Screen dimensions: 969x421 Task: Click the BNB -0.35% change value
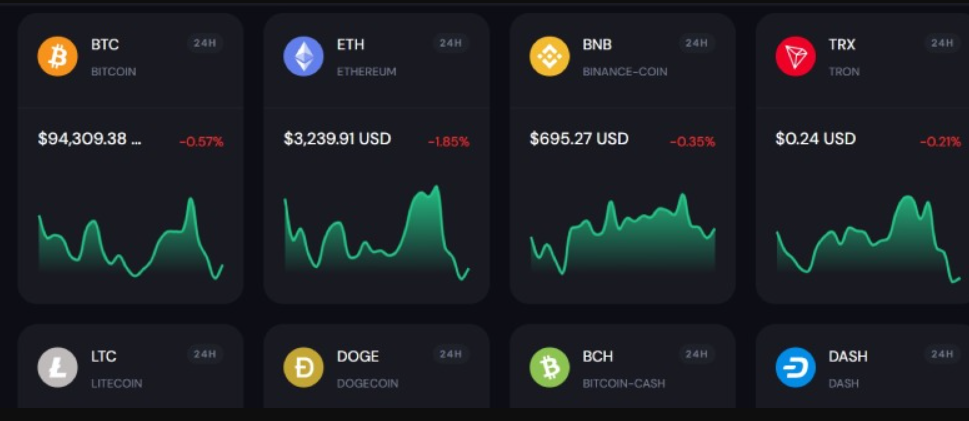(x=692, y=142)
